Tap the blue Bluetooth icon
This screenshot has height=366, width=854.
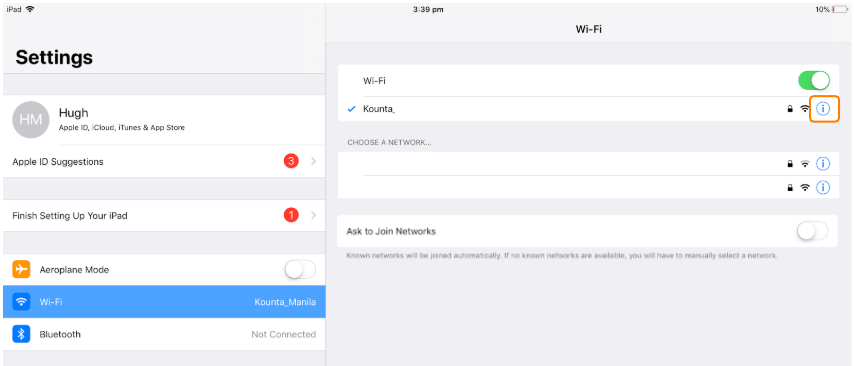coord(21,334)
